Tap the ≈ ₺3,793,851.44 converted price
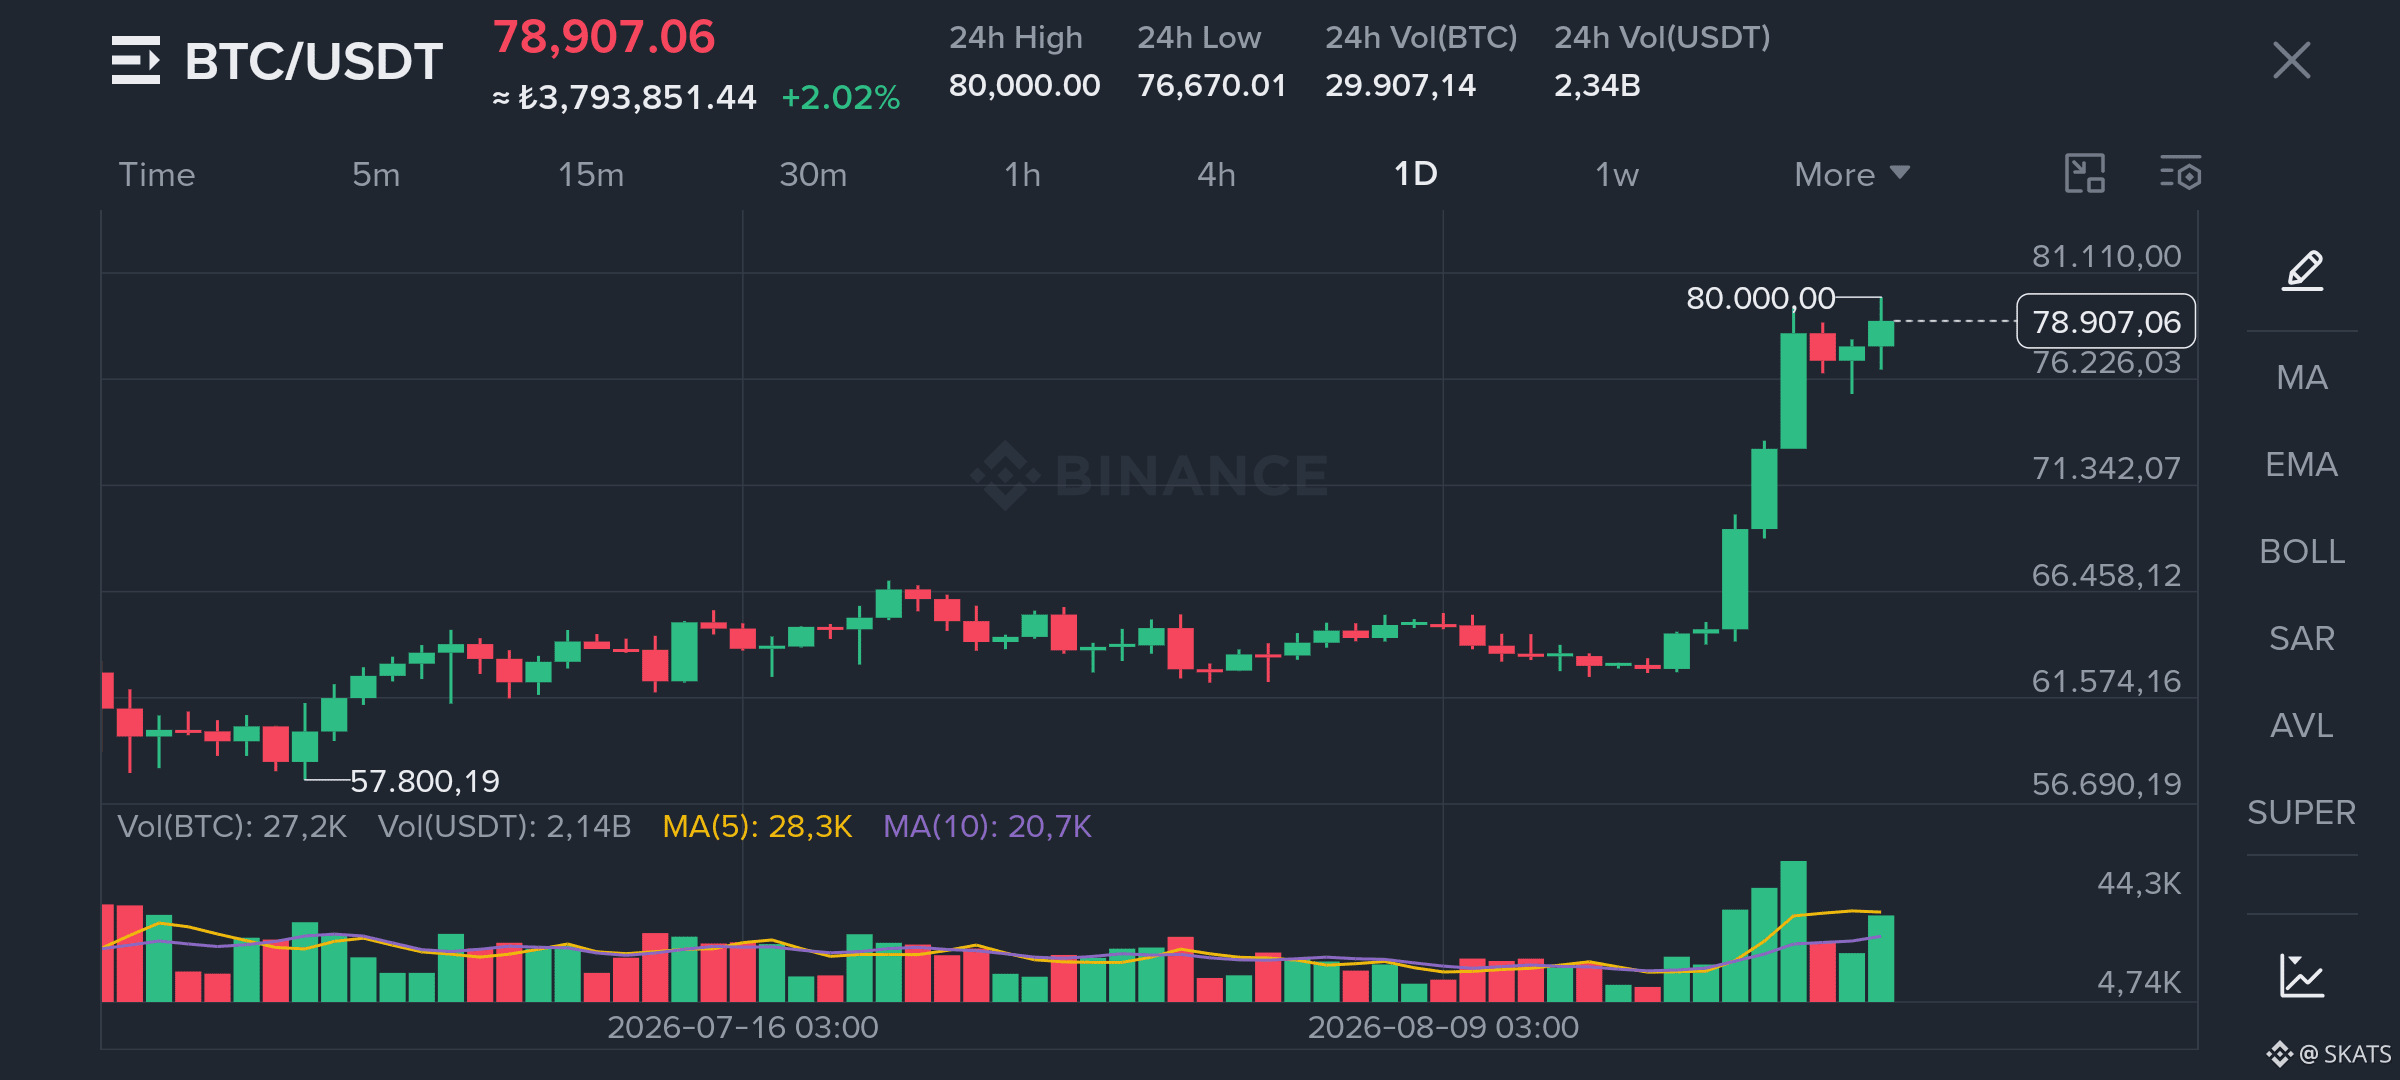The width and height of the screenshot is (2400, 1080). click(x=624, y=97)
